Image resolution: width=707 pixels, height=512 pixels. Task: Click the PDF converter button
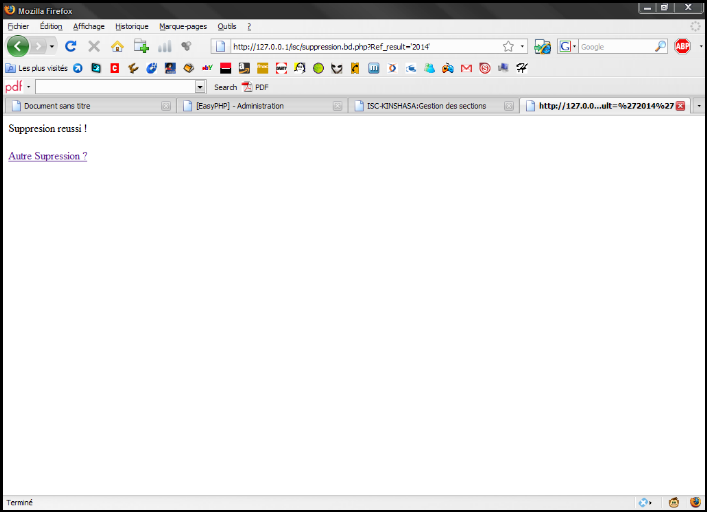(255, 87)
